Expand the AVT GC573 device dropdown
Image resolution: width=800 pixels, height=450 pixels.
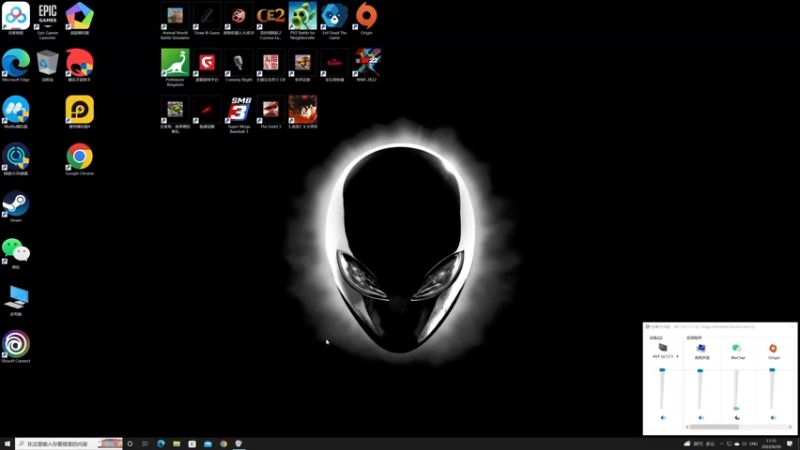pyautogui.click(x=677, y=357)
